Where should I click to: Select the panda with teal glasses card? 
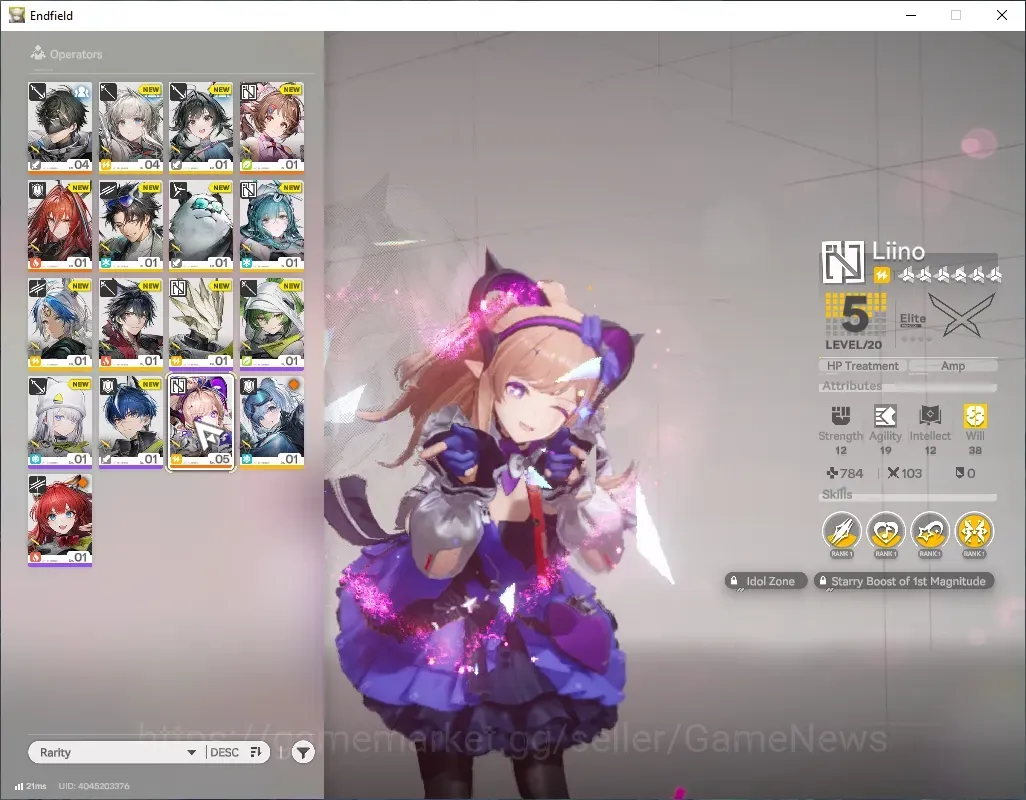(x=201, y=225)
